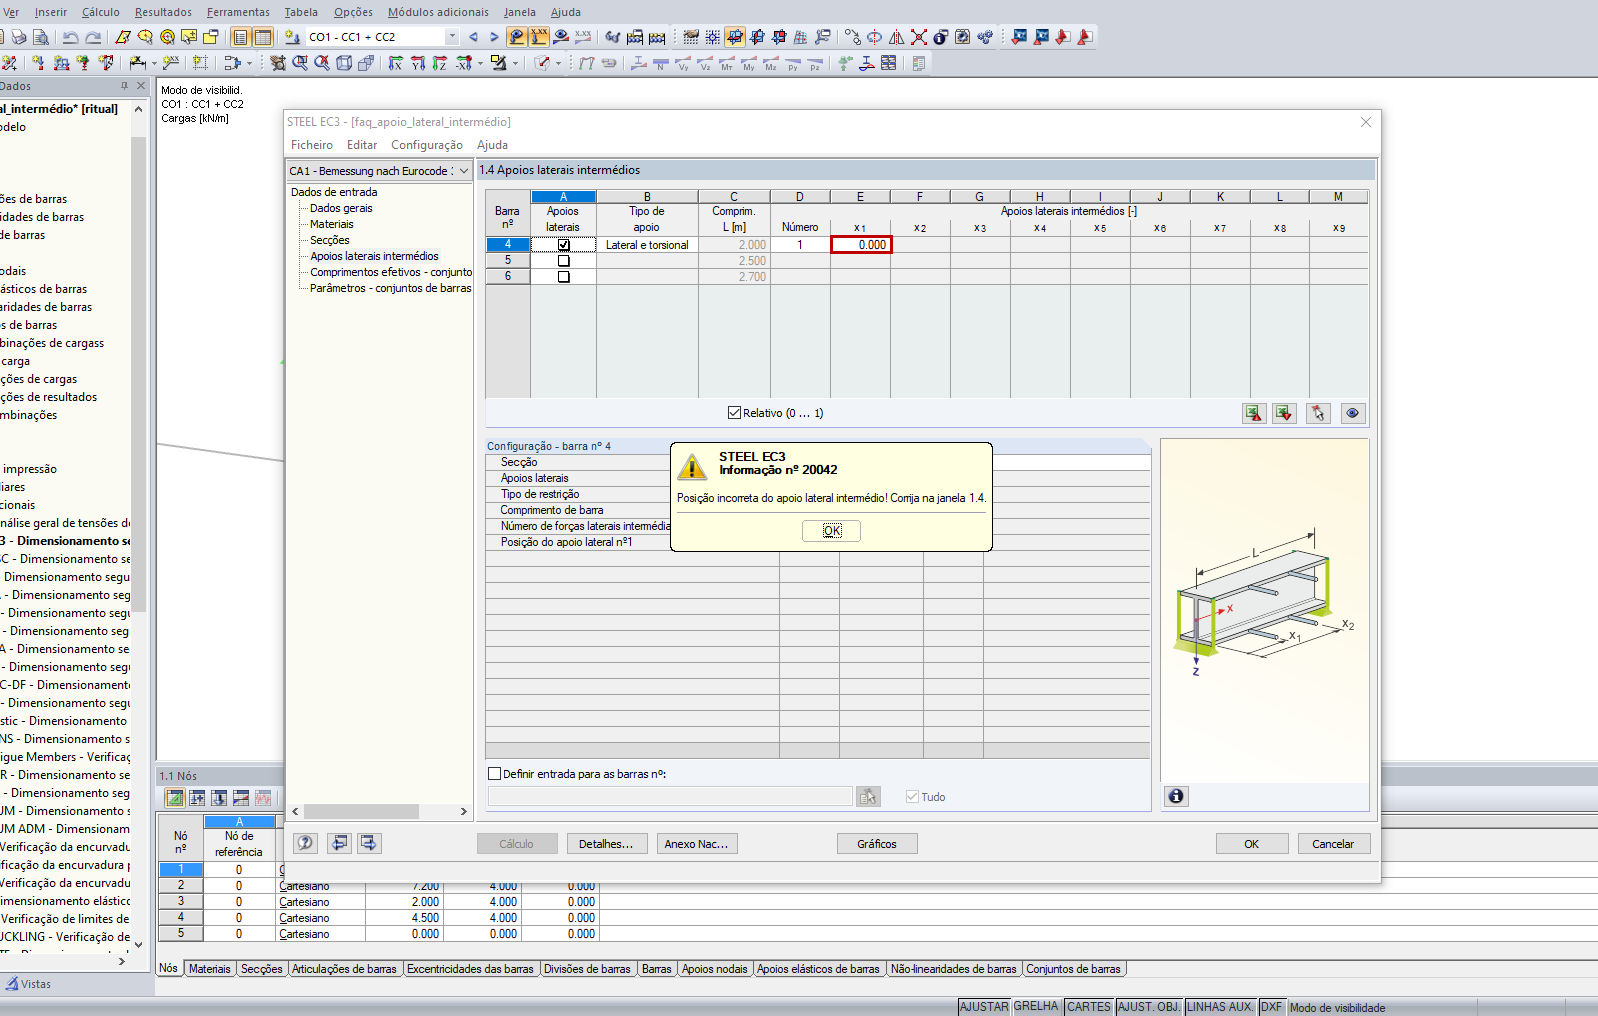
Task: Toggle AJUSTAR in the status bar
Action: point(985,1007)
